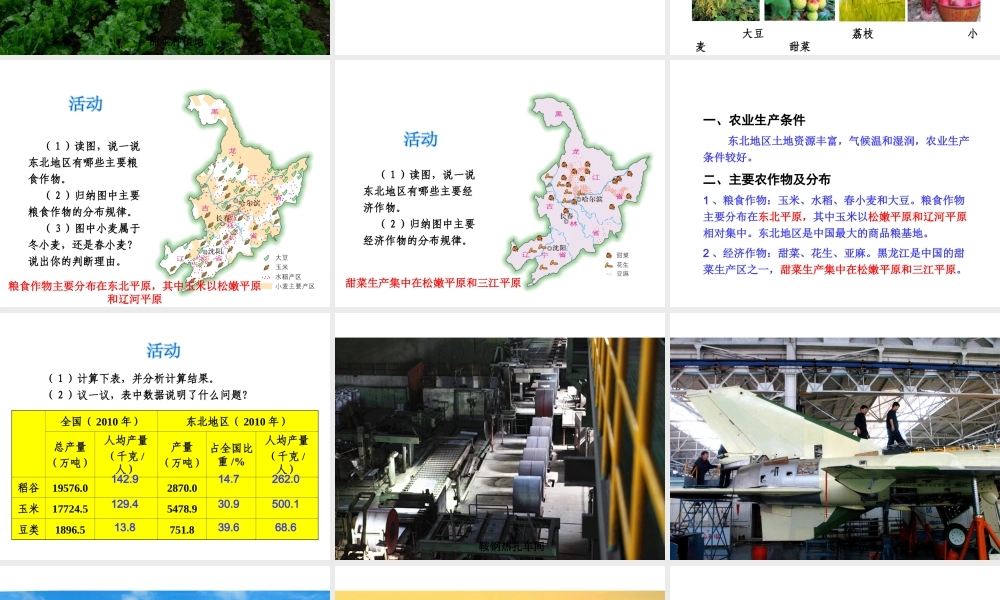Screen dimensions: 1000x600
Task: Click the economic crops map with pink regions
Action: [x=577, y=191]
